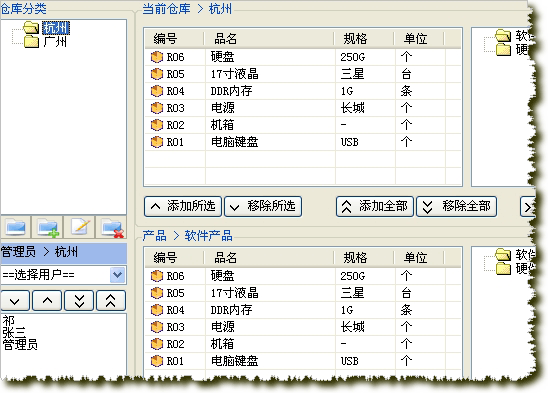Click the 移除所选 button

click(x=263, y=206)
